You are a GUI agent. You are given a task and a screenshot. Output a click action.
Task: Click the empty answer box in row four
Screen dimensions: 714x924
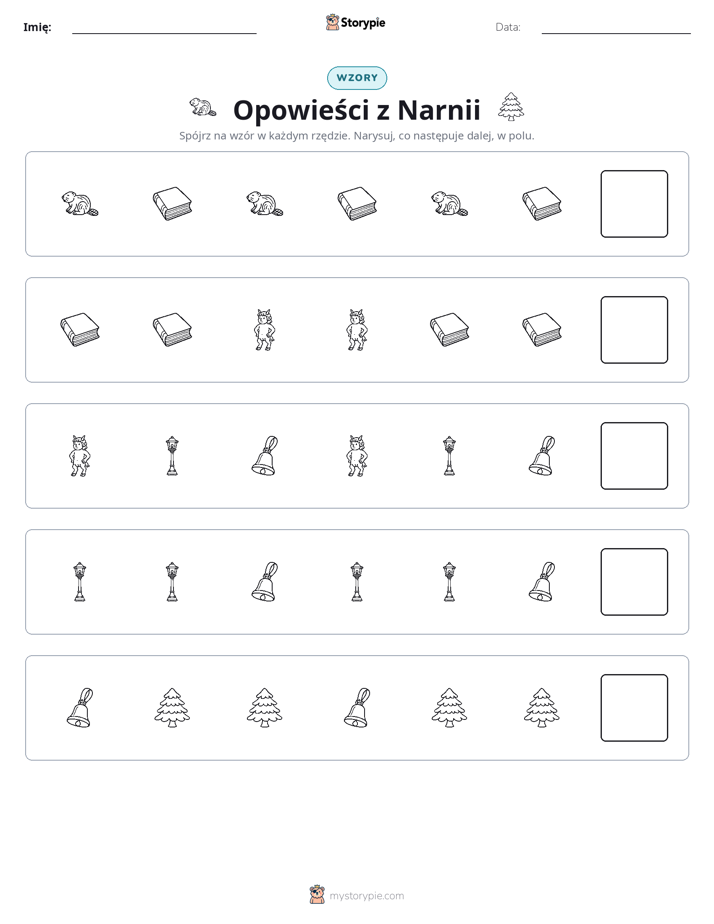[x=634, y=582]
